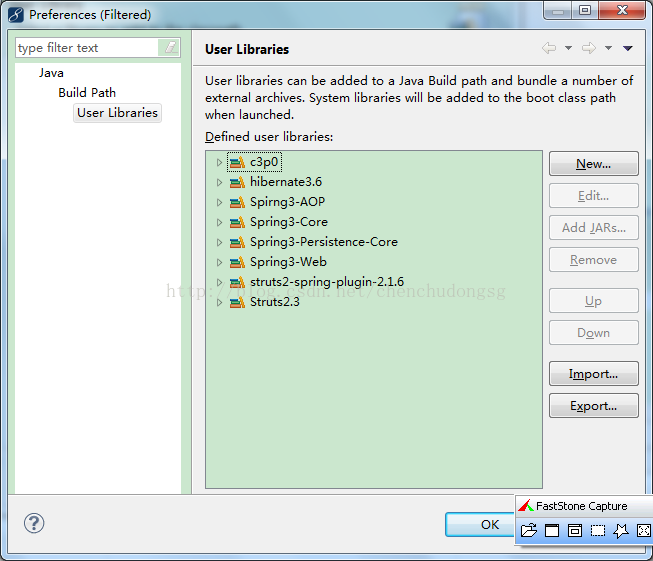Screen dimensions: 653x561
Task: Click the Remove button
Action: (593, 260)
